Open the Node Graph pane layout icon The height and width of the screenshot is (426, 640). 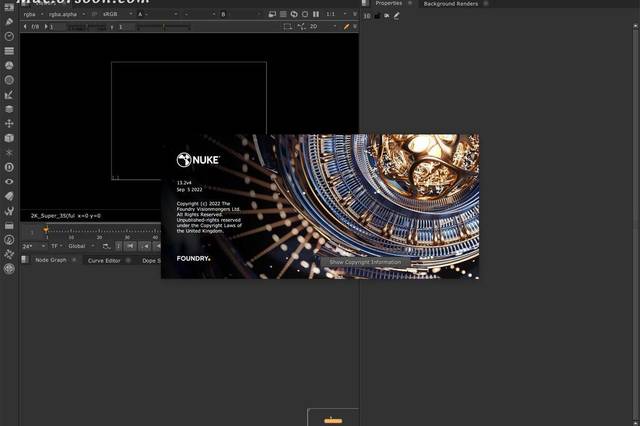(x=25, y=260)
